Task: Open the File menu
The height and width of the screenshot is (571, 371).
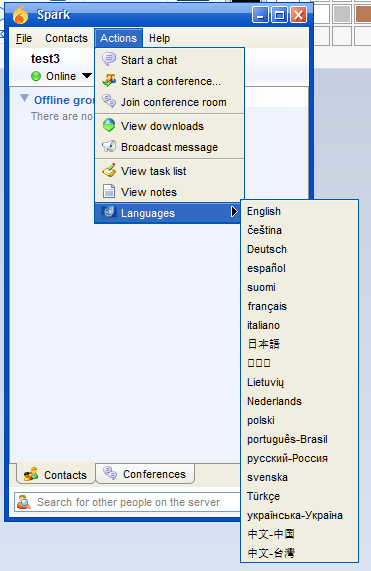Action: point(24,38)
